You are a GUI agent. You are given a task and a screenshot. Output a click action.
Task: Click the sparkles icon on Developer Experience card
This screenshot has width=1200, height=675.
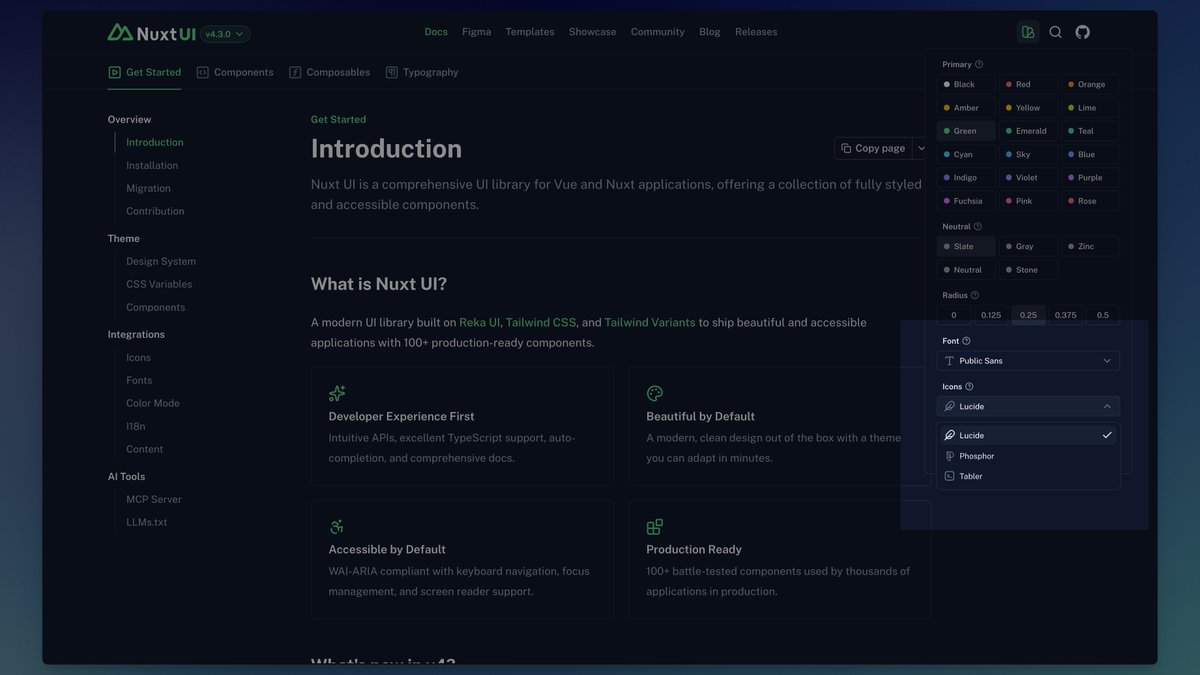coord(337,394)
